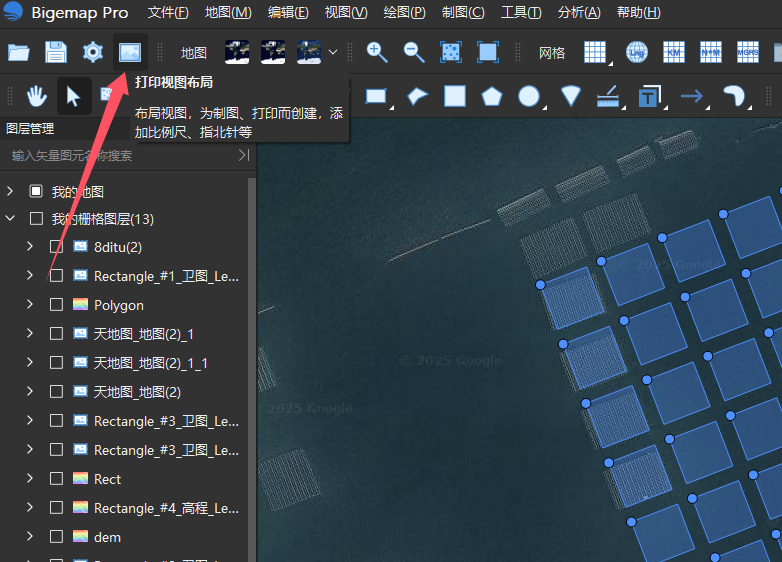Select the zoom in magnifier tool
Screen dimensions: 782x562
point(377,52)
